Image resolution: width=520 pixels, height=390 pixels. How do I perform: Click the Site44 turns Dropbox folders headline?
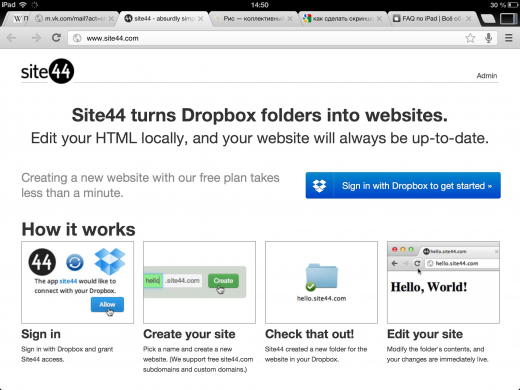coord(260,115)
